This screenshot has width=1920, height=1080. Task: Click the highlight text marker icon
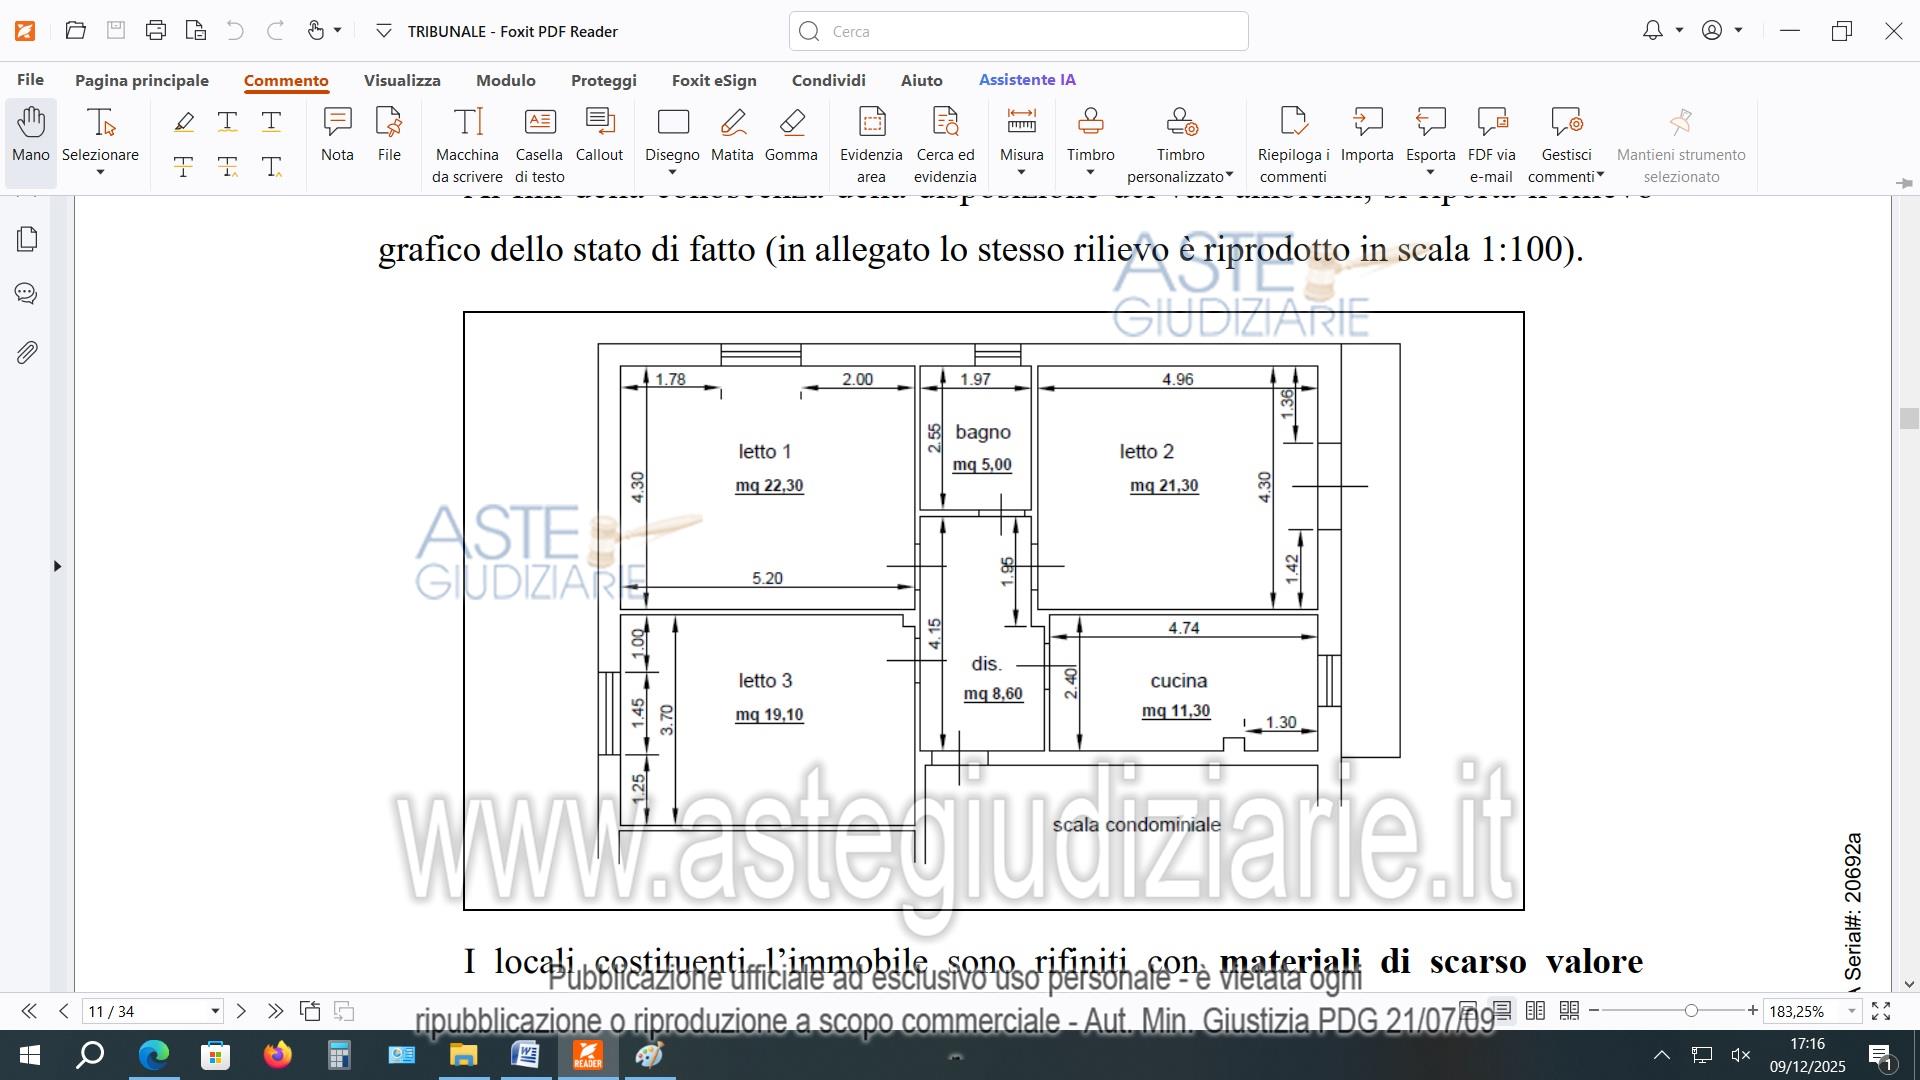[x=184, y=122]
